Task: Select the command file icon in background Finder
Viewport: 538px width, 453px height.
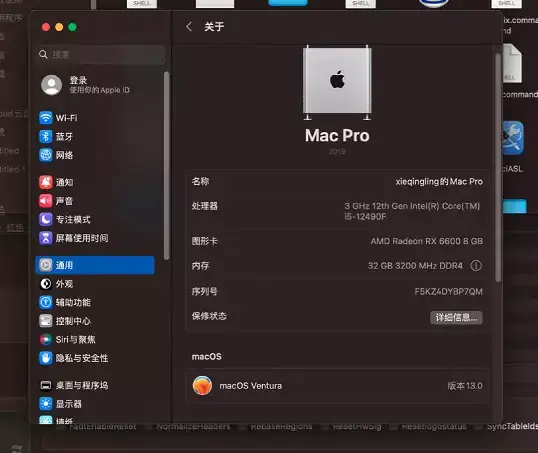Action: [512, 63]
